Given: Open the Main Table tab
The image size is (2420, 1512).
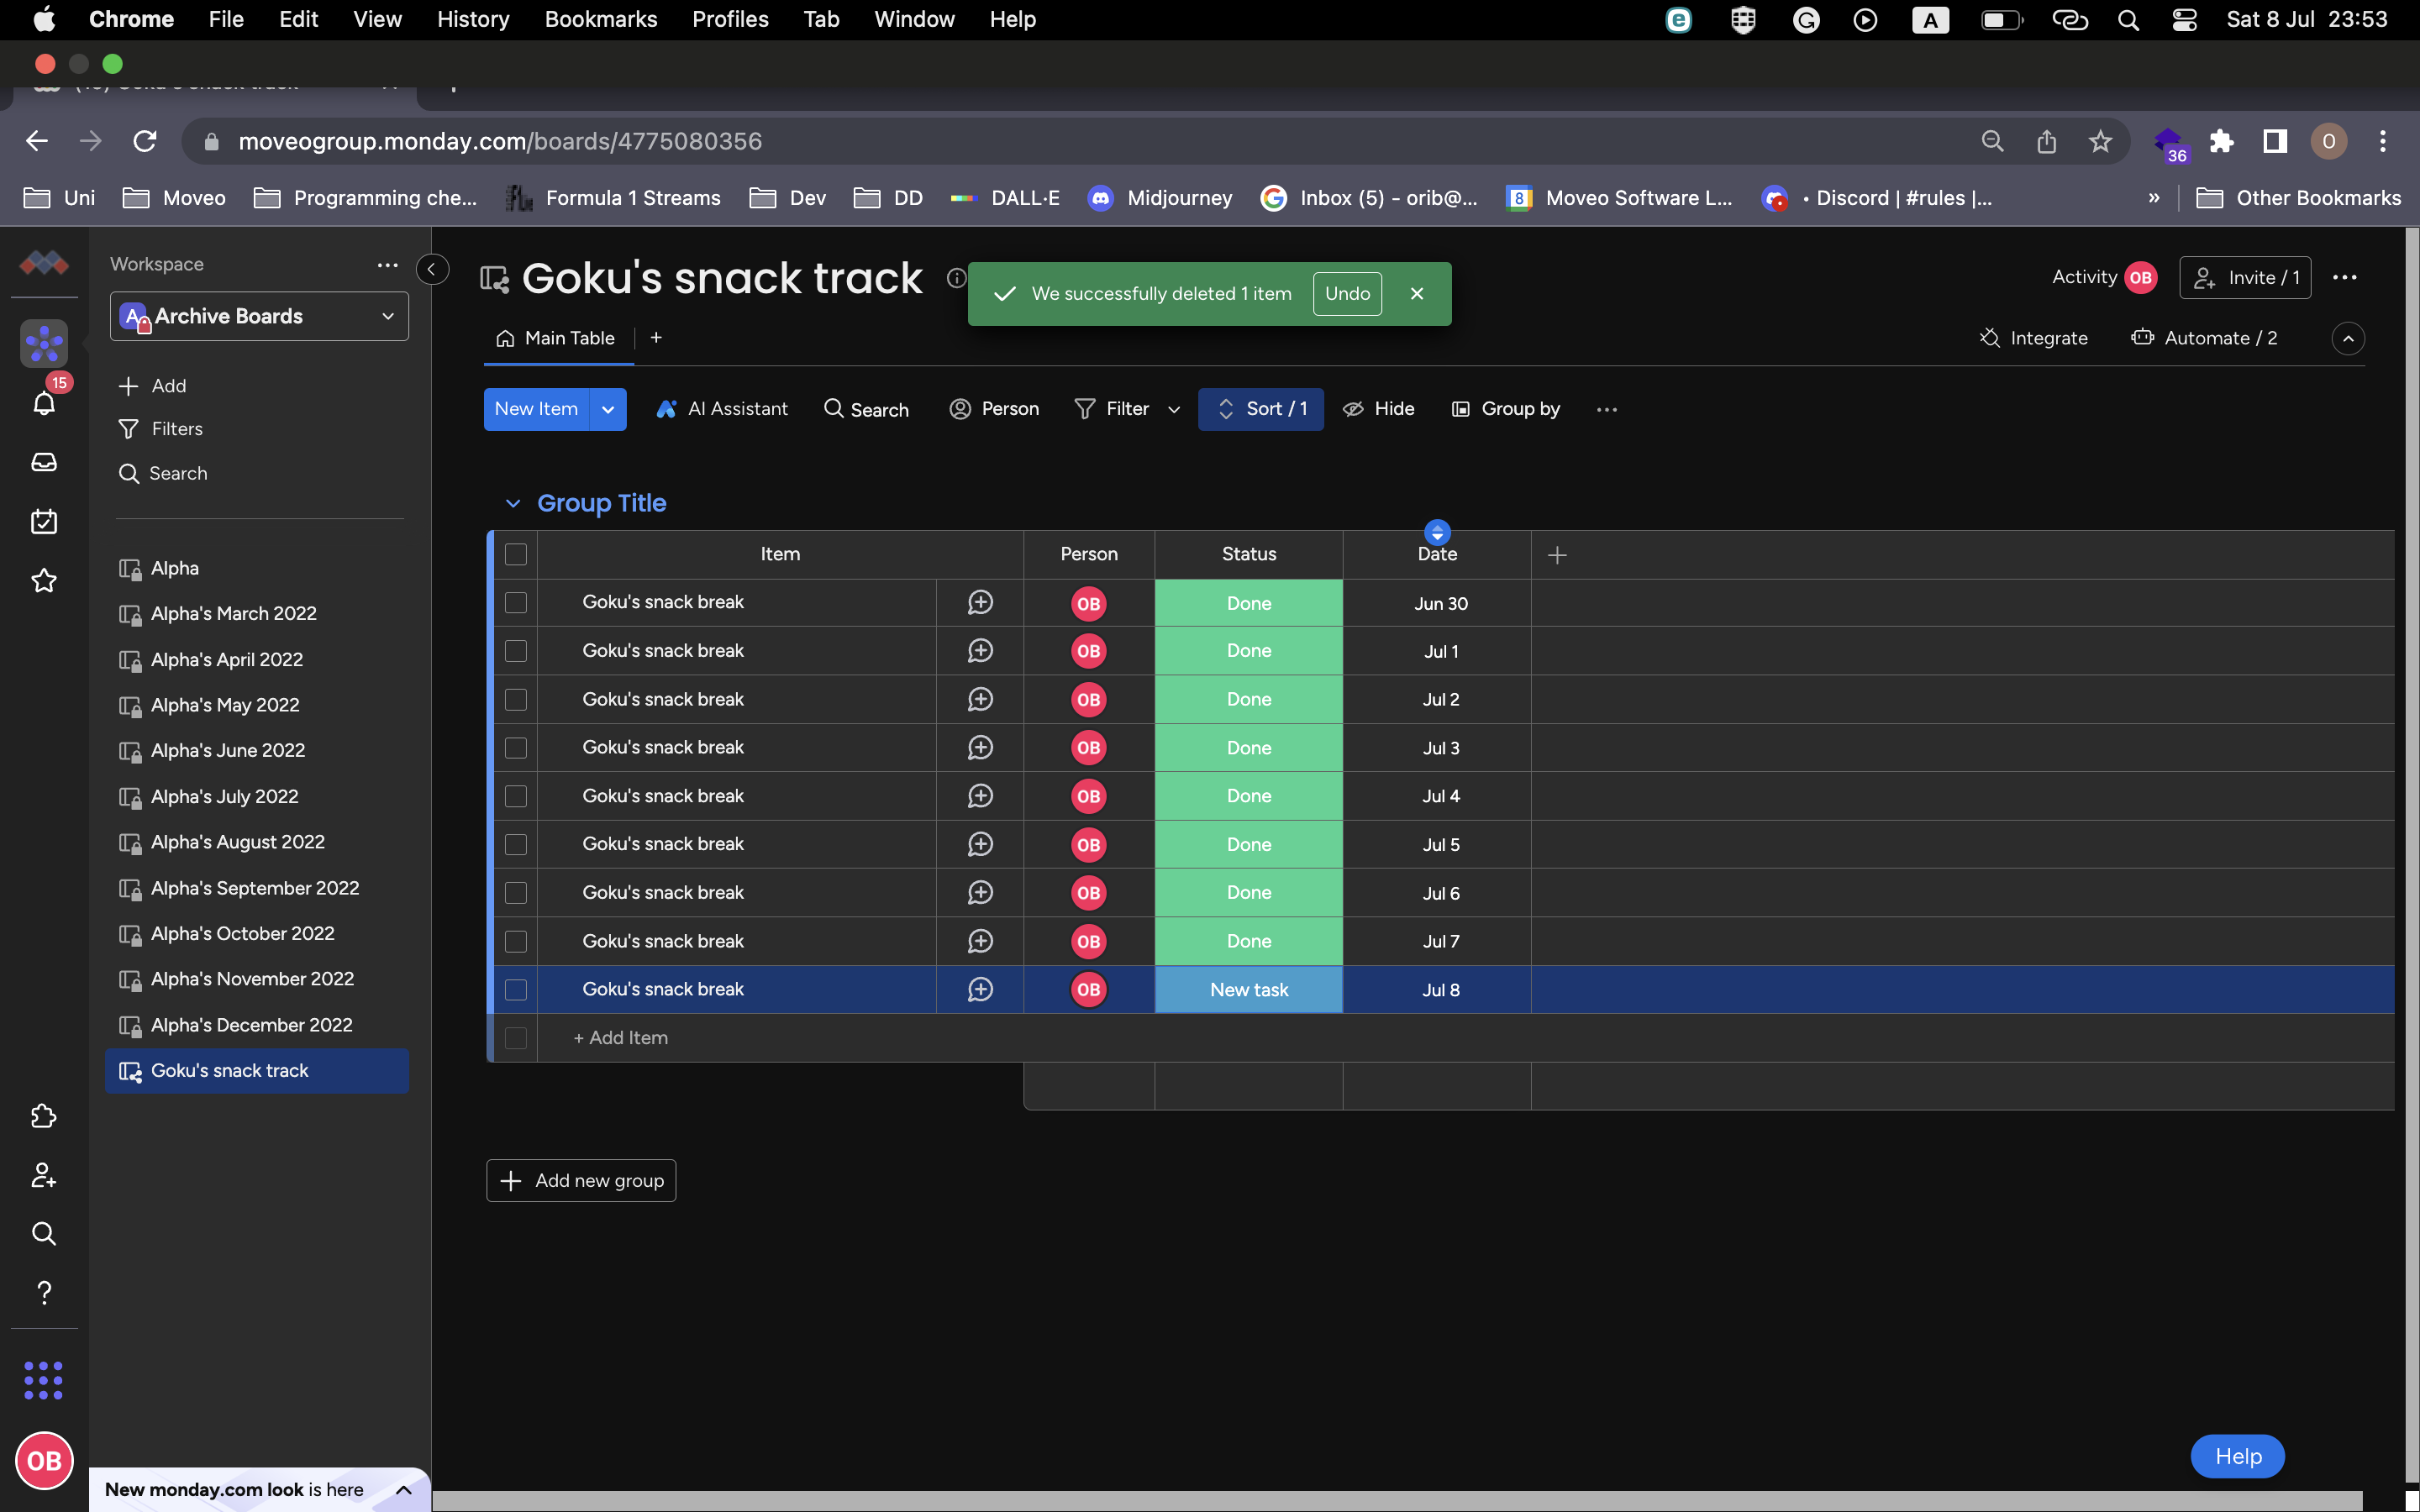Looking at the screenshot, I should (x=556, y=338).
